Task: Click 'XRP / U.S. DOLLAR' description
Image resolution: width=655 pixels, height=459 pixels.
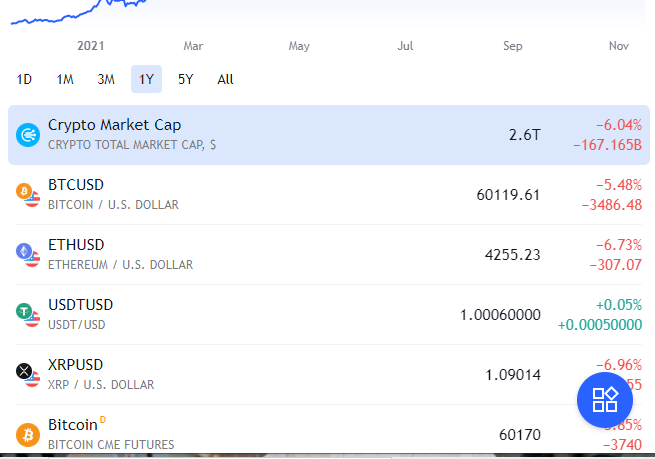Action: click(x=101, y=385)
